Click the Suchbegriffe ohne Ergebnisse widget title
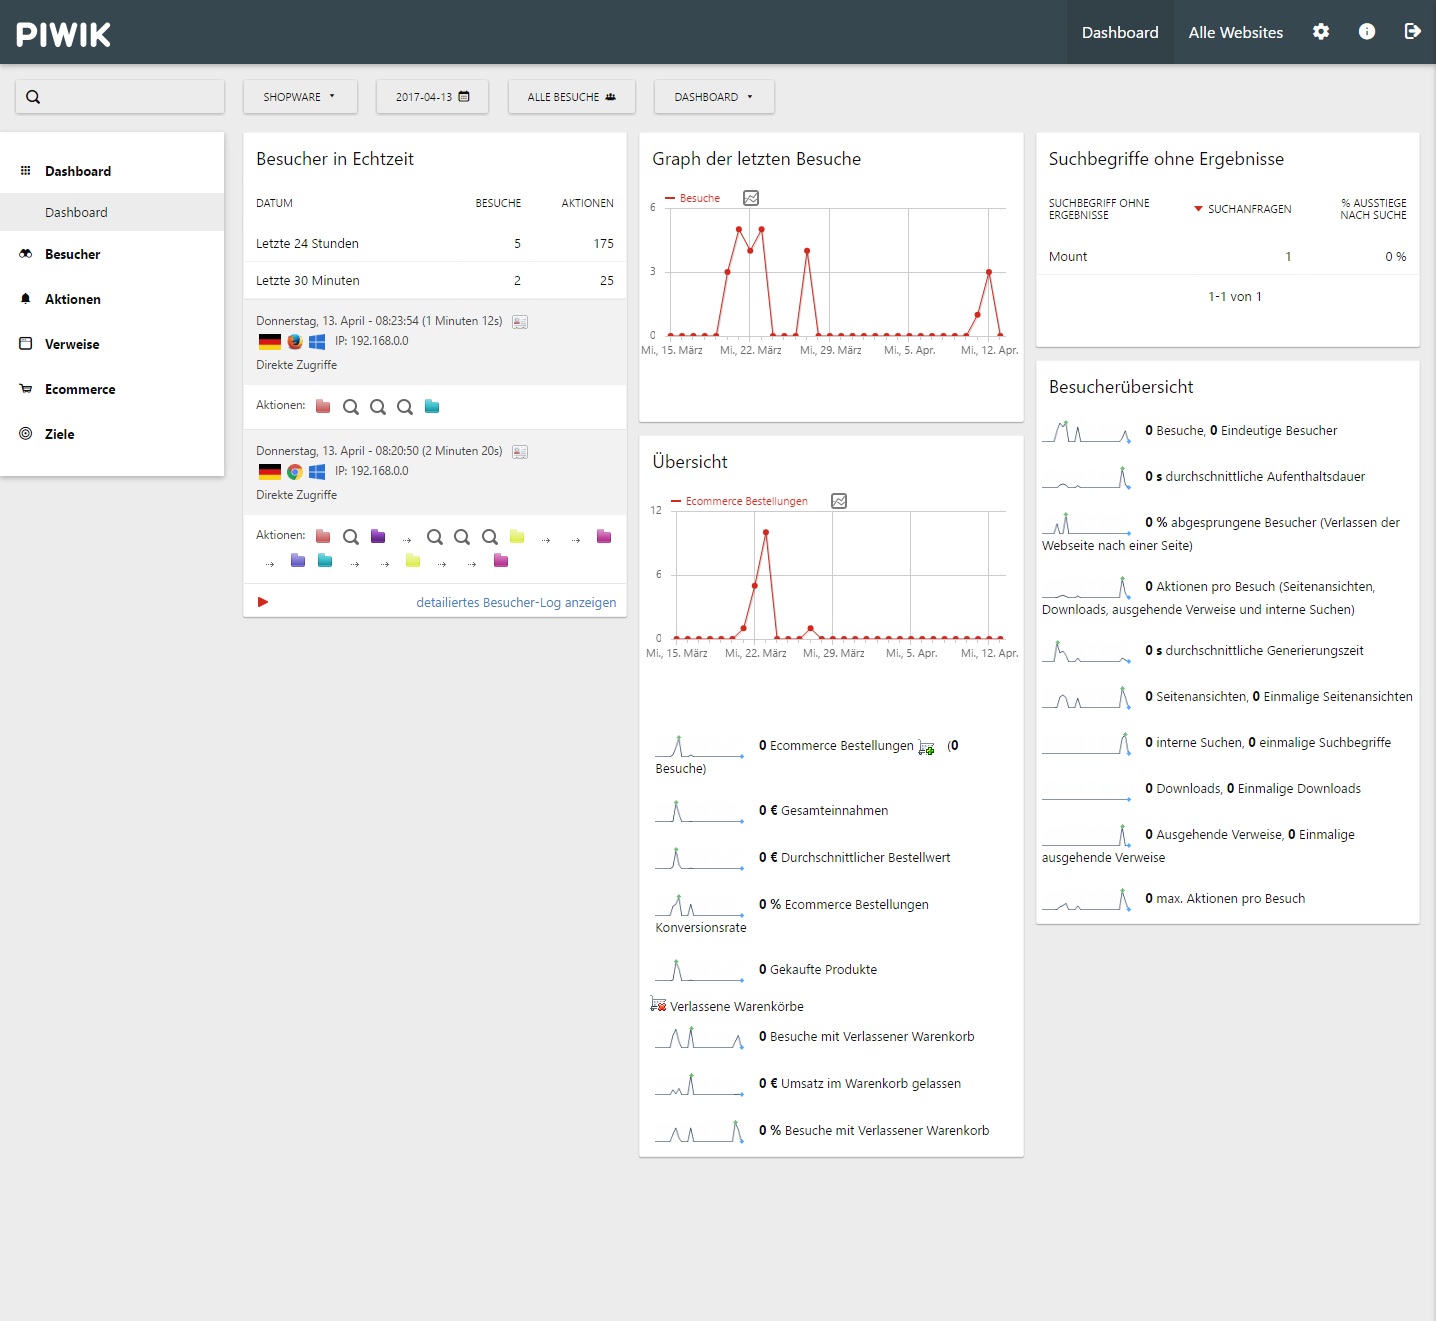This screenshot has height=1321, width=1436. click(1166, 159)
